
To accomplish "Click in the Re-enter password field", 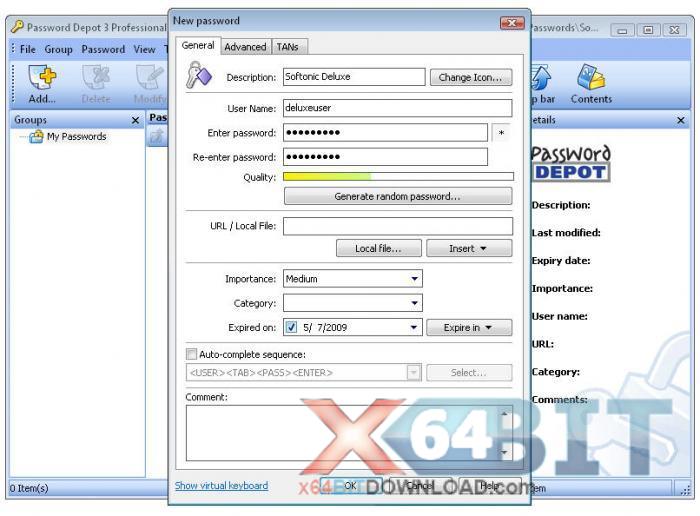I will (385, 157).
